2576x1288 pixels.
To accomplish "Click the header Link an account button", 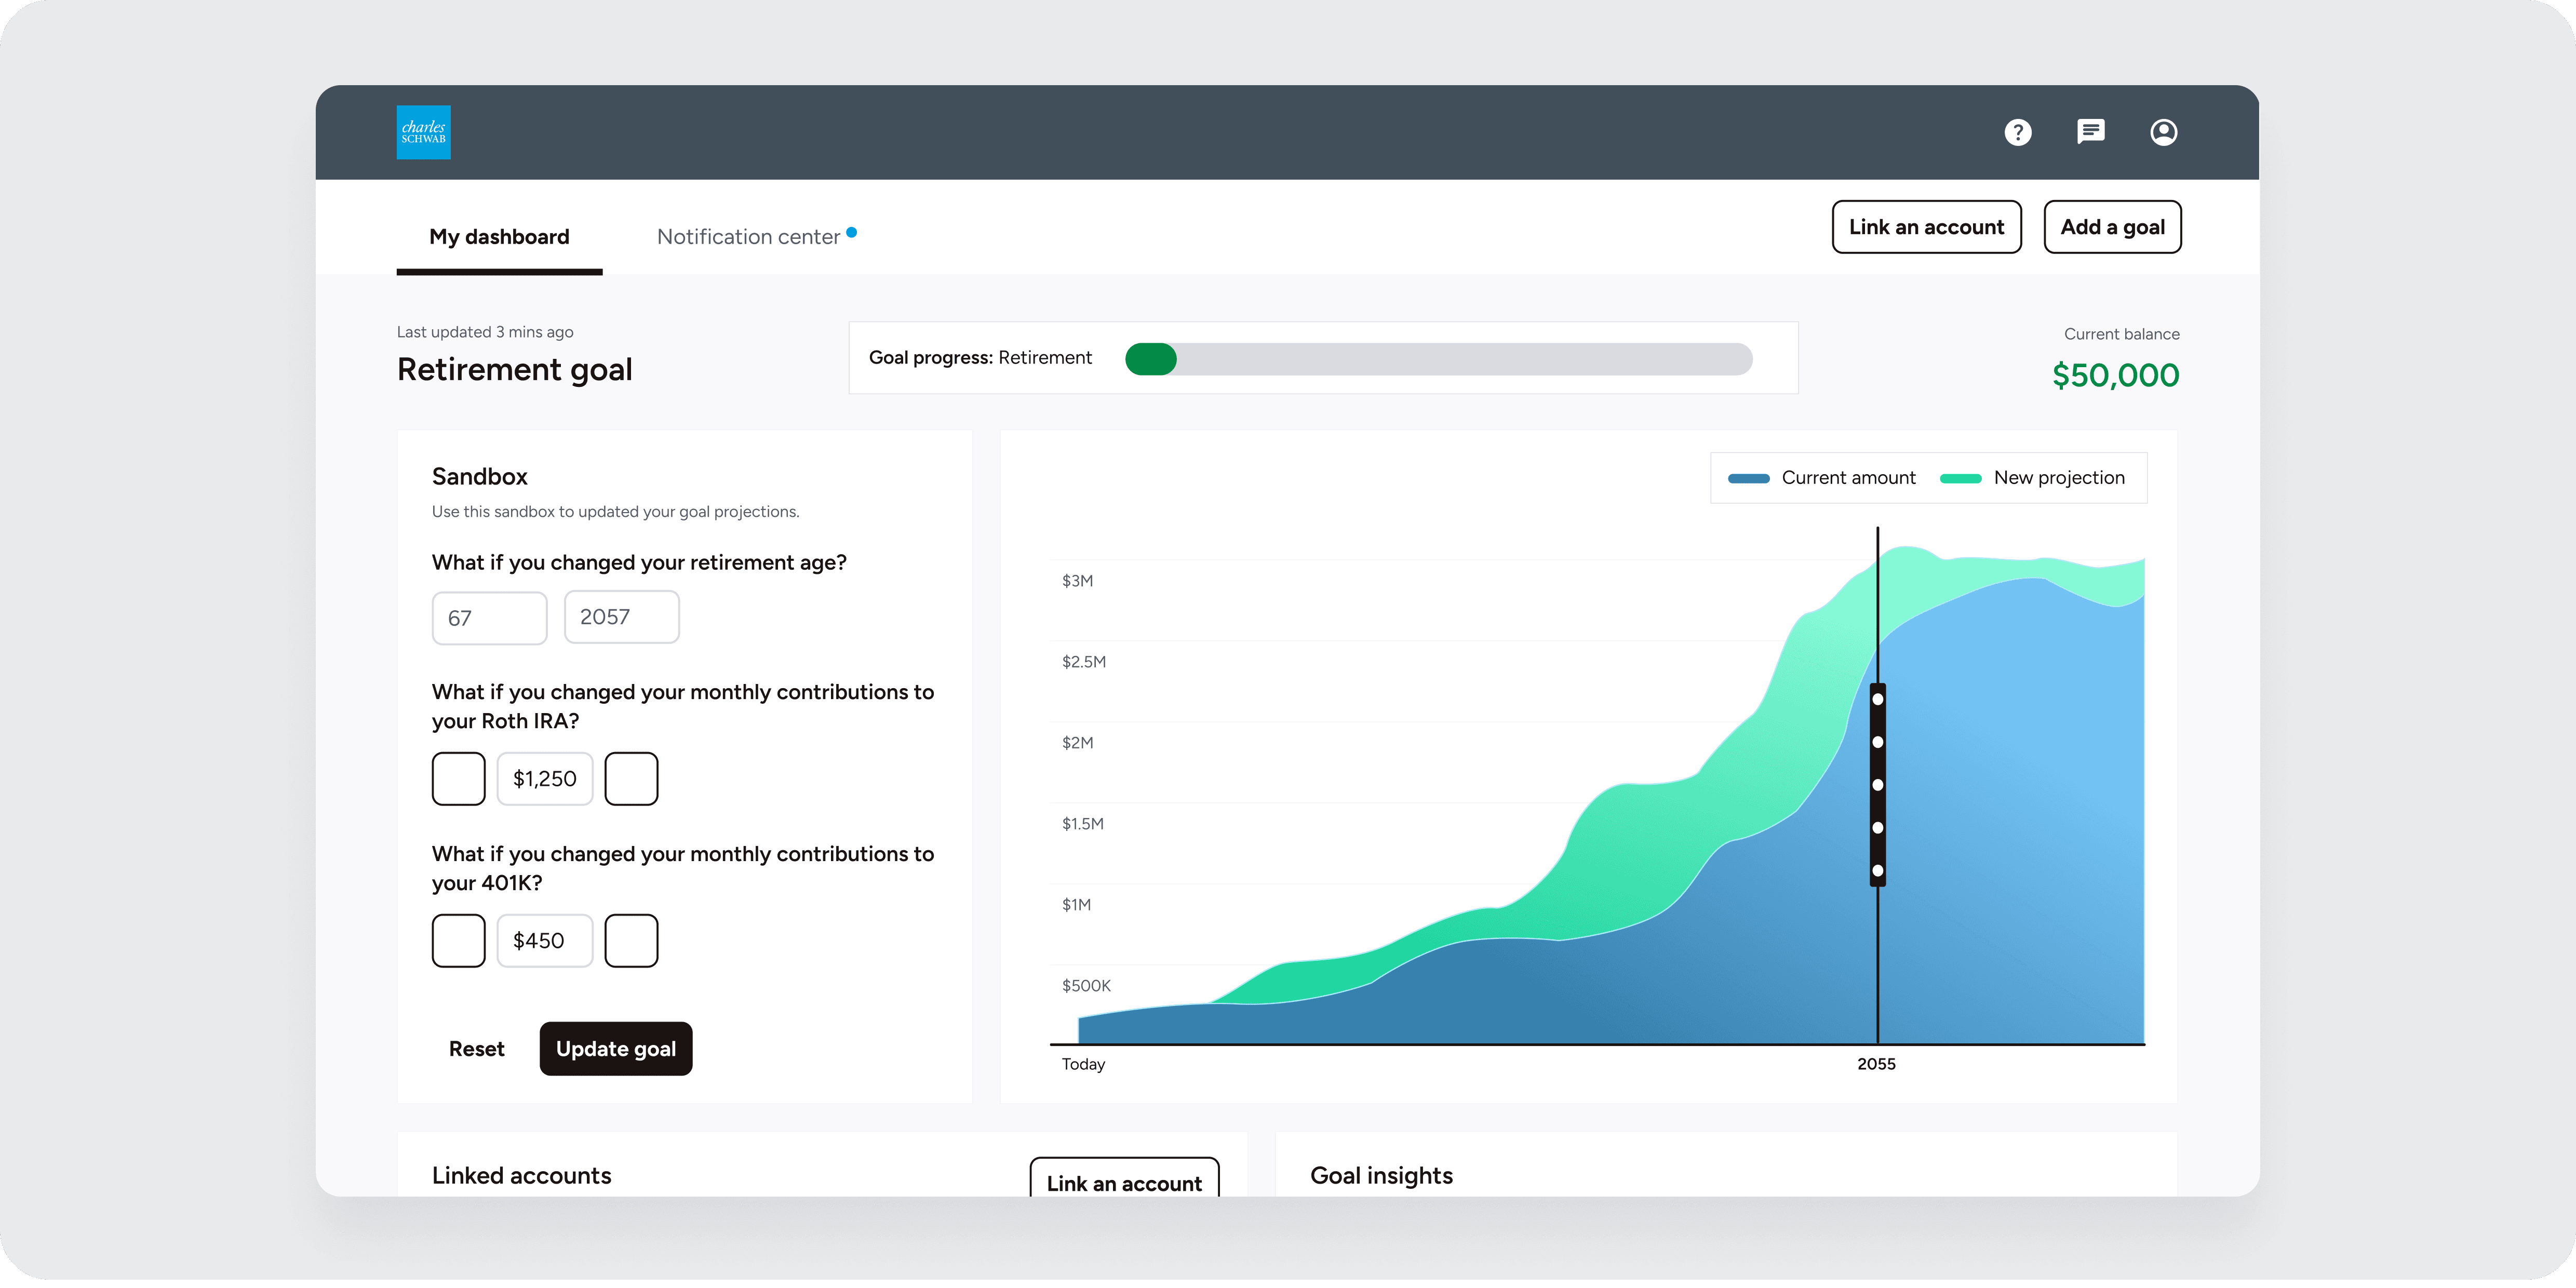I will pos(1926,227).
